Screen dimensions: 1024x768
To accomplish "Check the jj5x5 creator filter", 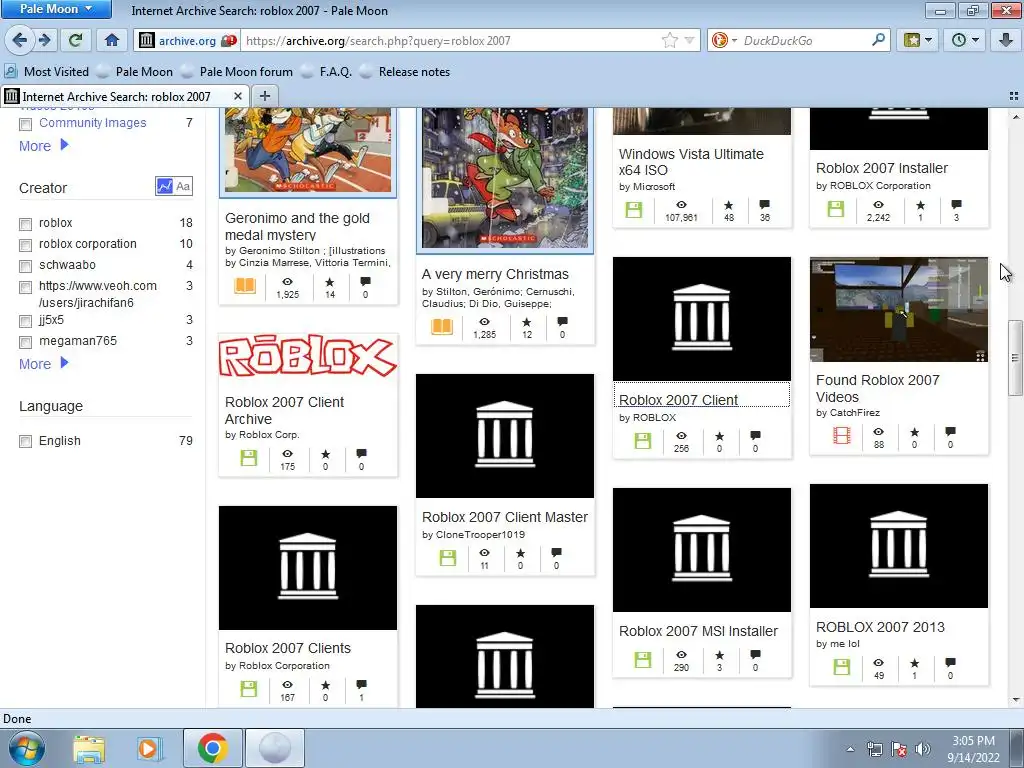I will (x=25, y=321).
